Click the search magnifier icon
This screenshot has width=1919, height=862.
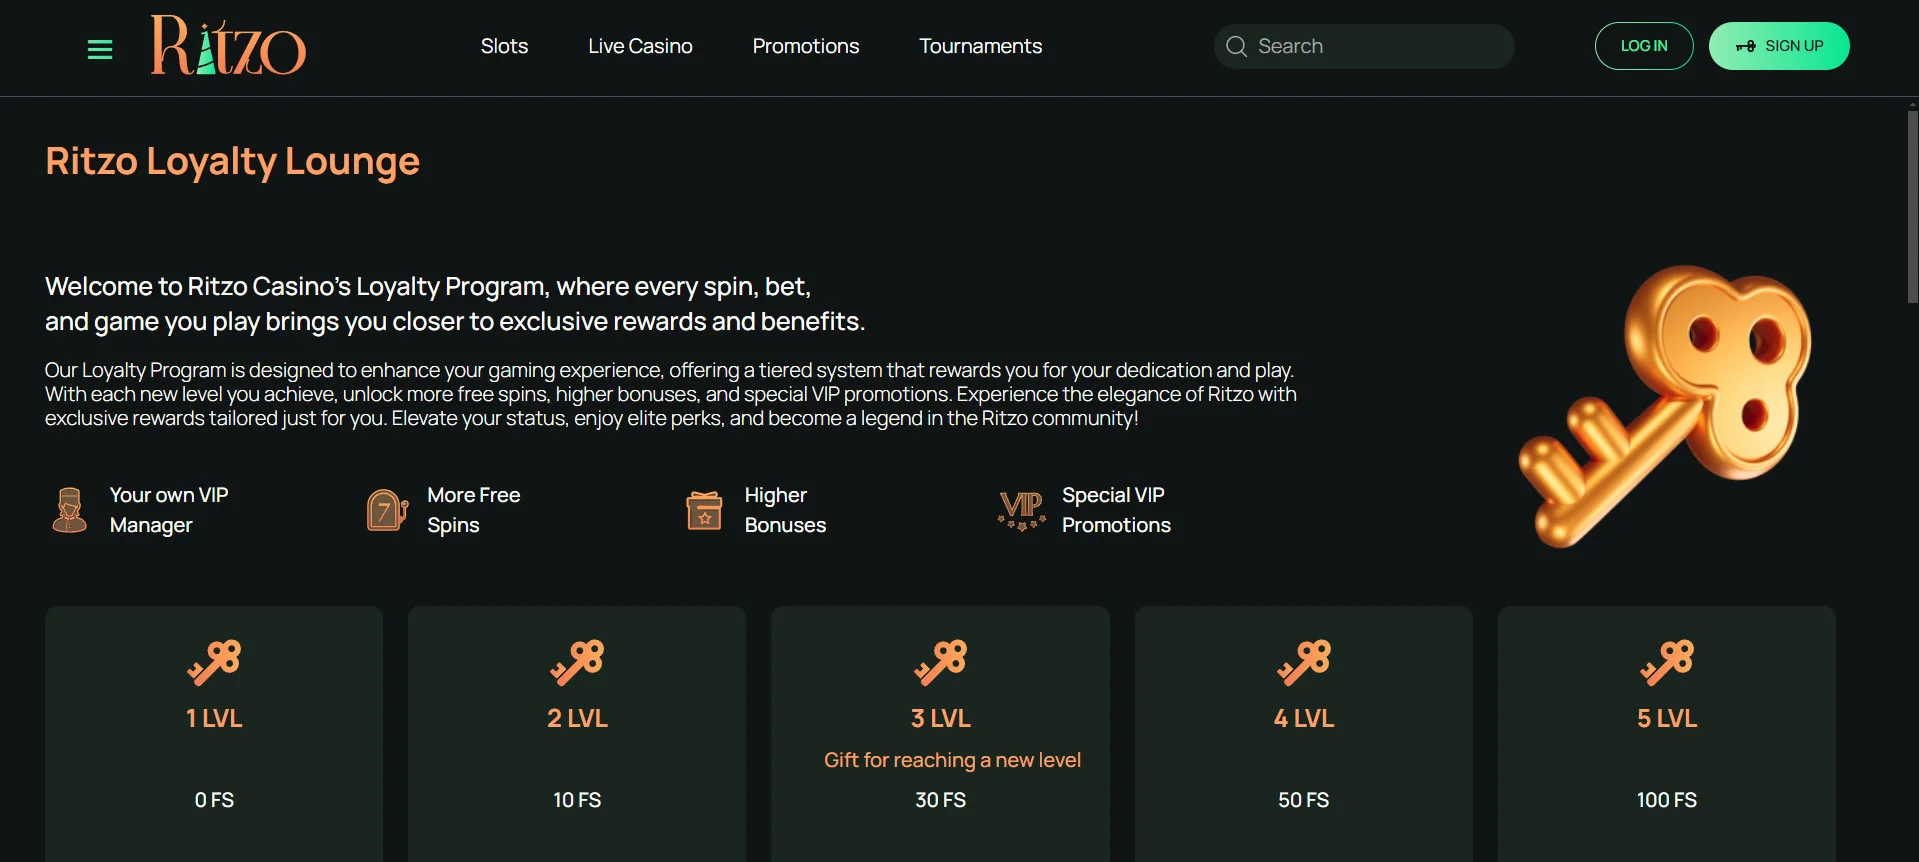pos(1236,46)
